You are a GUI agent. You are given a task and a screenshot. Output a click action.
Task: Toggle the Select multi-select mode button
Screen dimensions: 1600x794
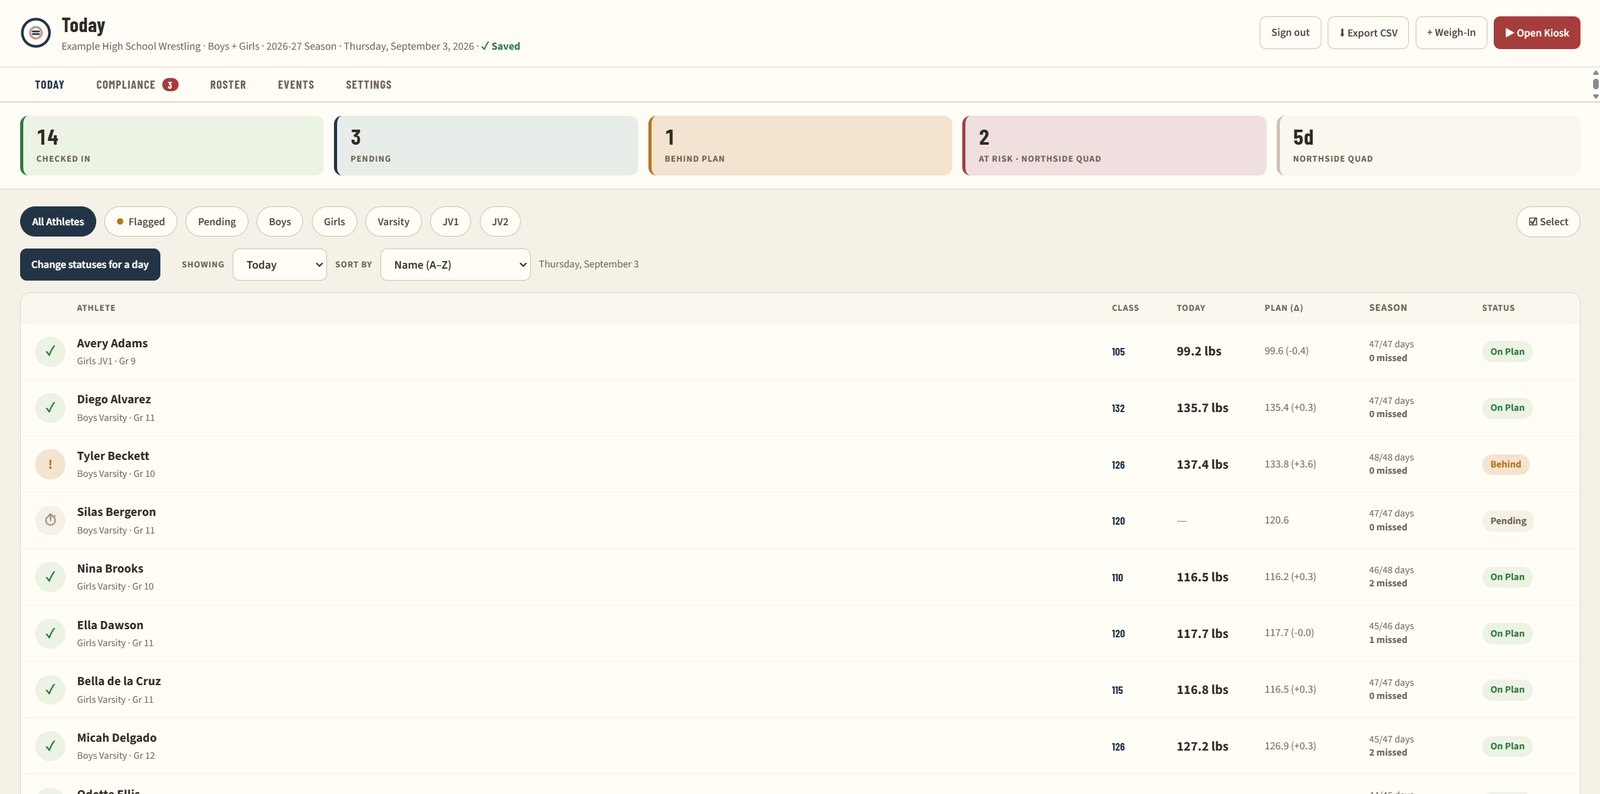click(x=1548, y=222)
